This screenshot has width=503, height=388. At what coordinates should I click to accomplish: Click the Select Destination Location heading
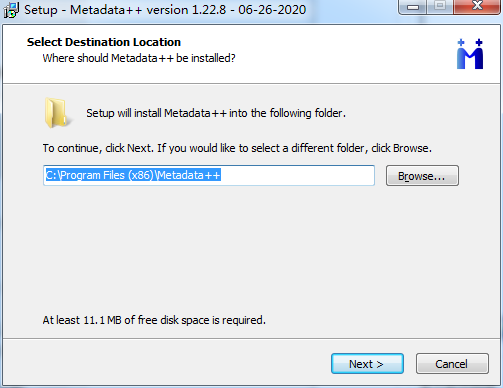pos(104,42)
